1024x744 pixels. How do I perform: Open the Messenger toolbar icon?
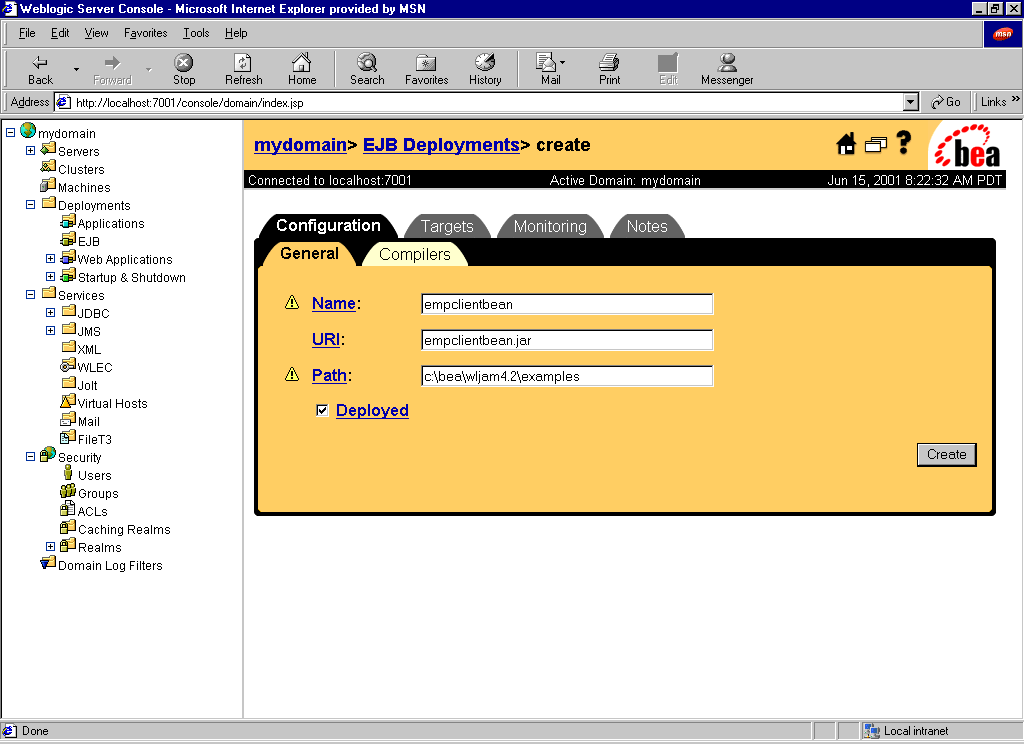(x=727, y=69)
